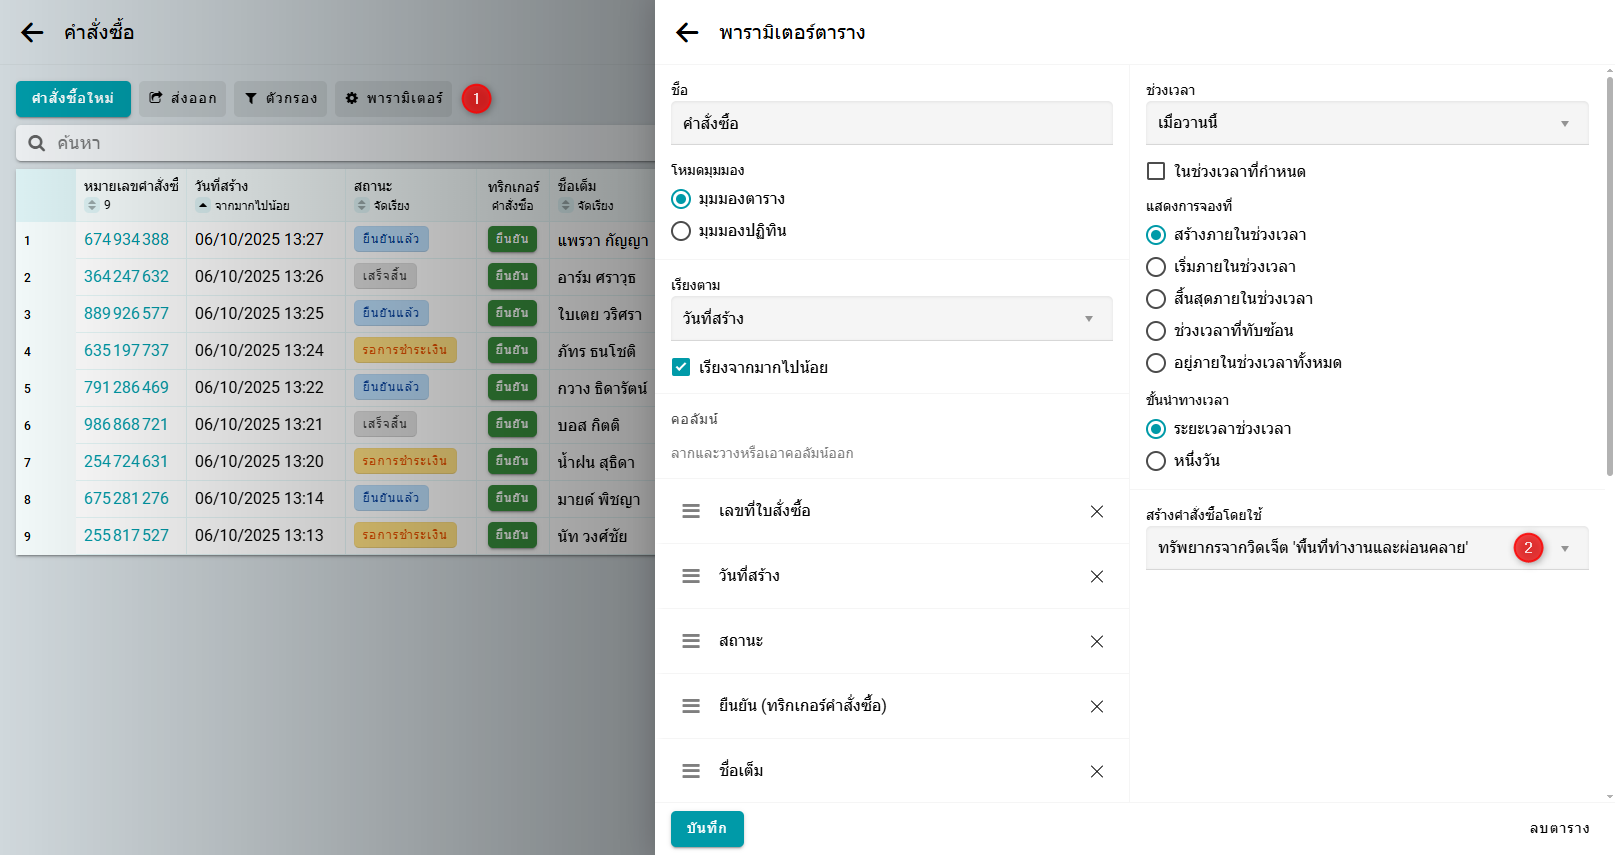Click the ส่งออก export toolbar item
The width and height of the screenshot is (1615, 855).
pyautogui.click(x=182, y=98)
